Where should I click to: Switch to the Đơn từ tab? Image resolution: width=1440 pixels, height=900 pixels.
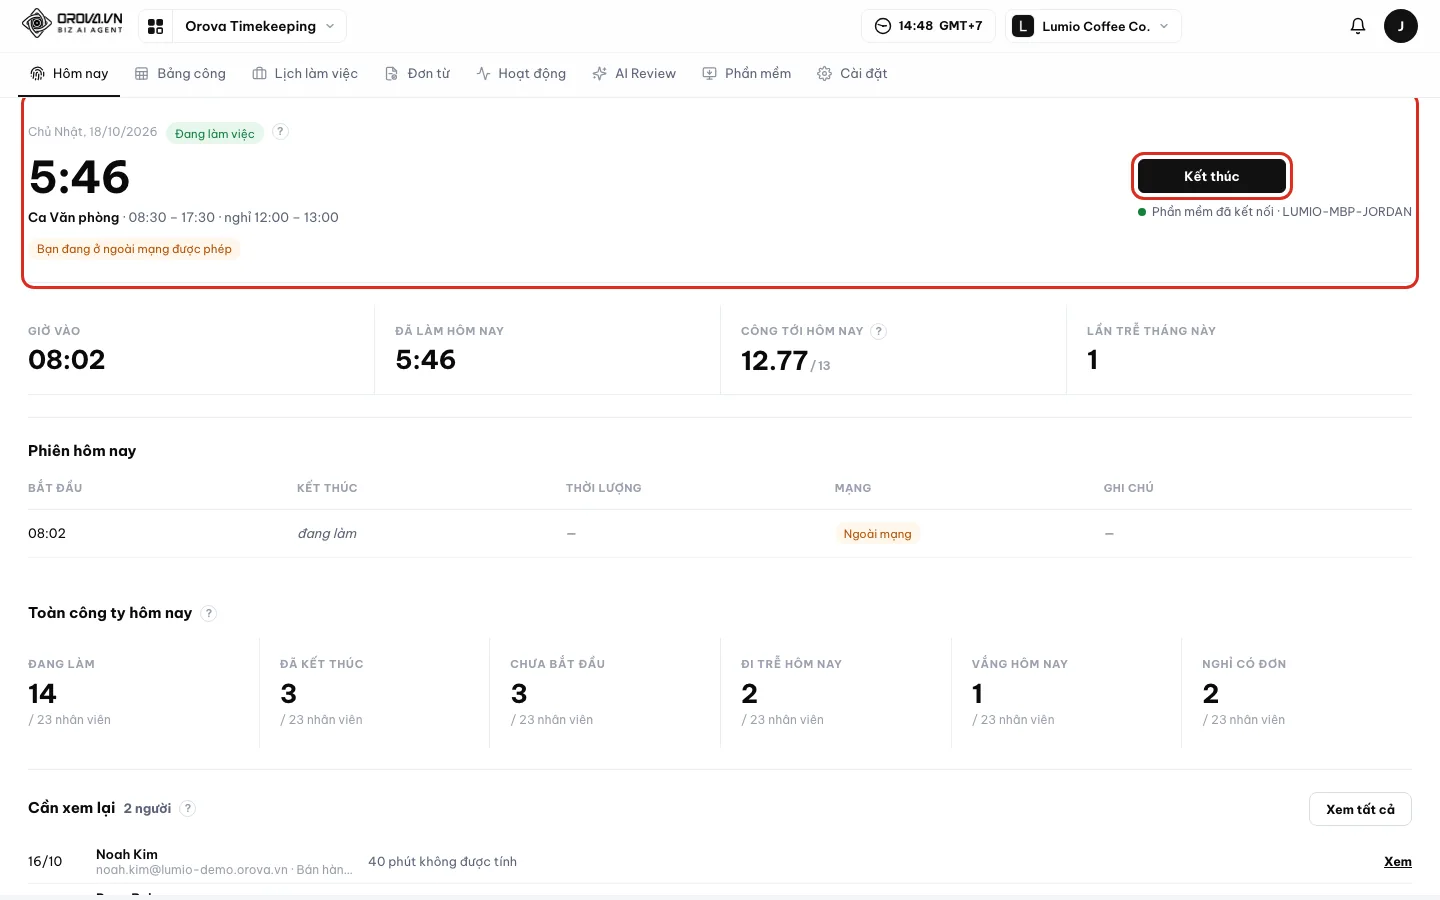[x=418, y=74]
